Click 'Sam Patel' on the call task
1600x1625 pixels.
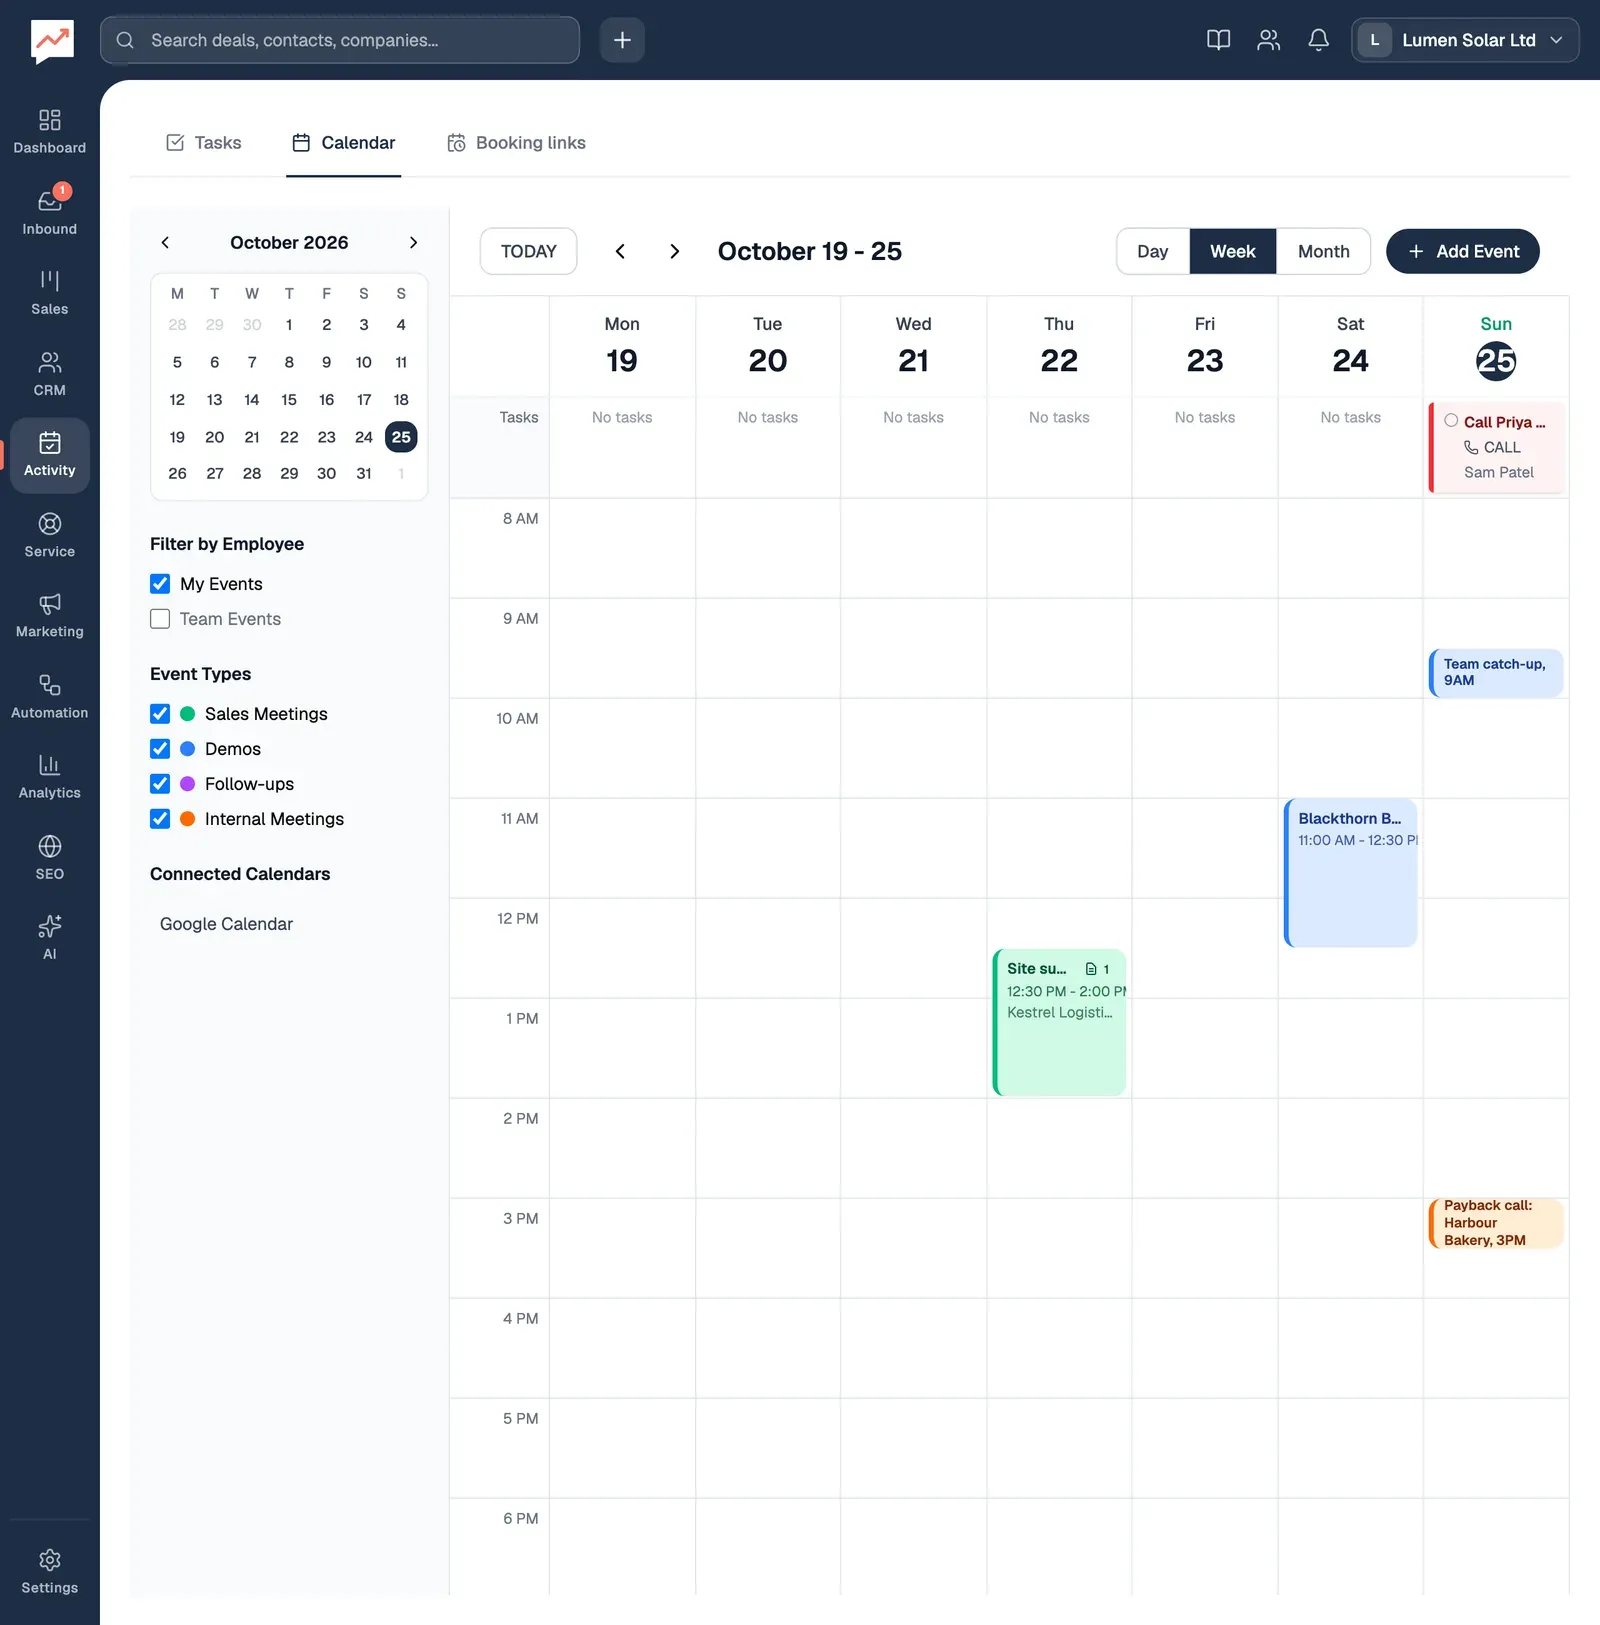pos(1498,472)
